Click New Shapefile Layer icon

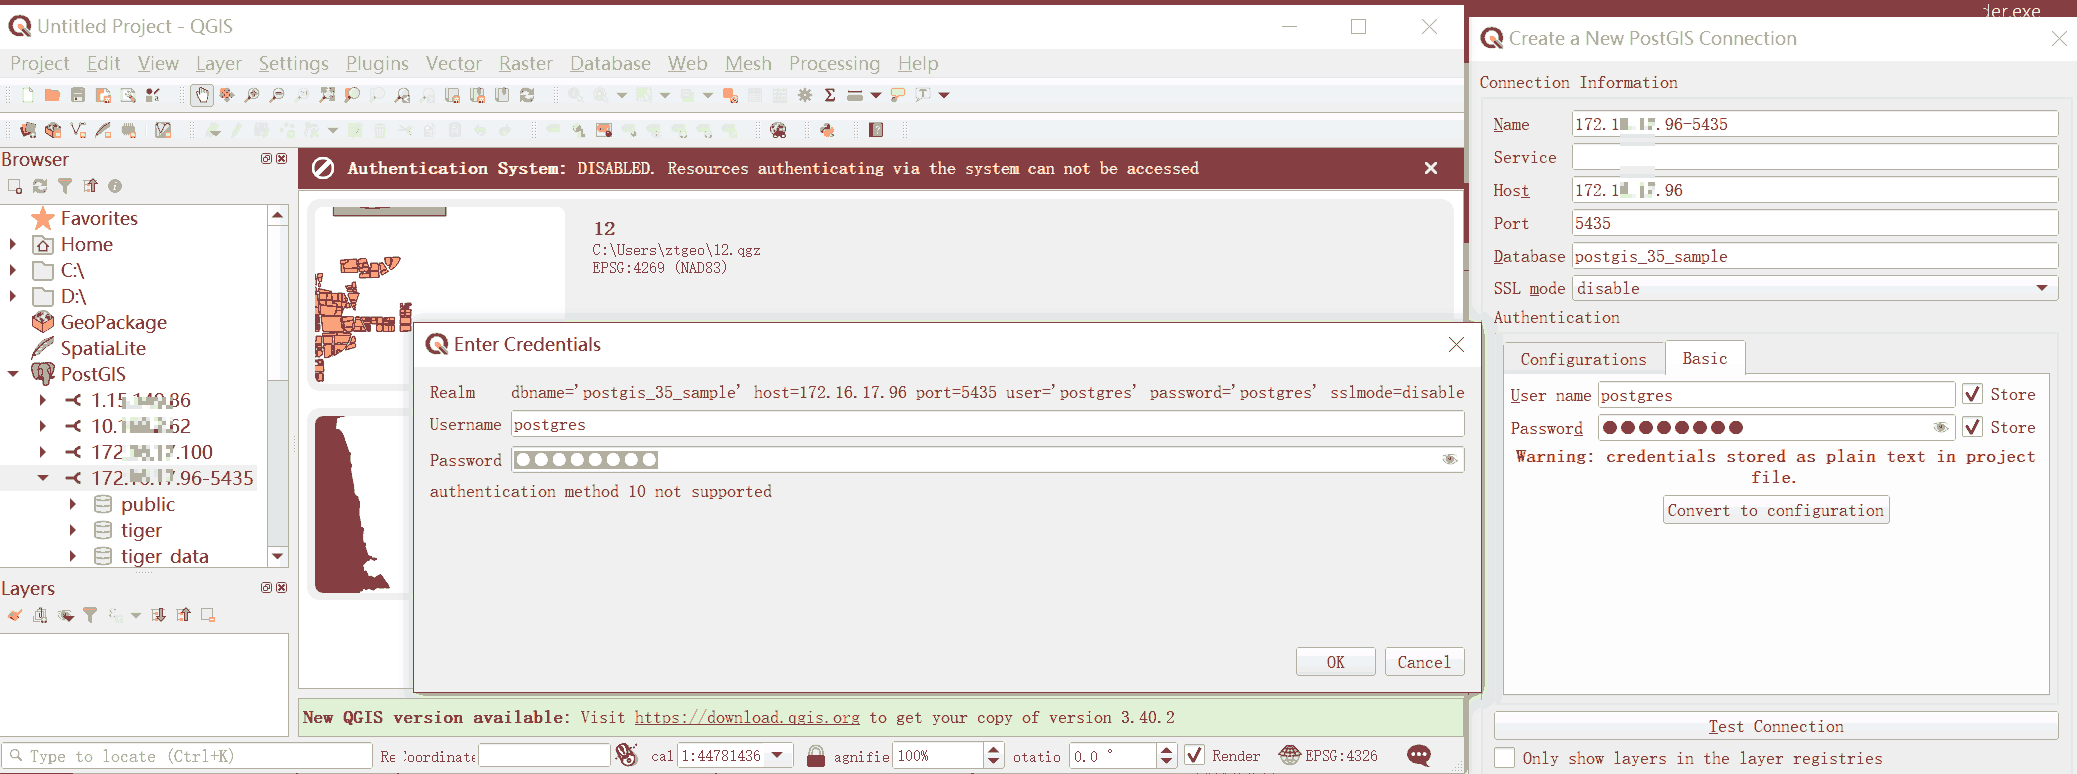[78, 130]
